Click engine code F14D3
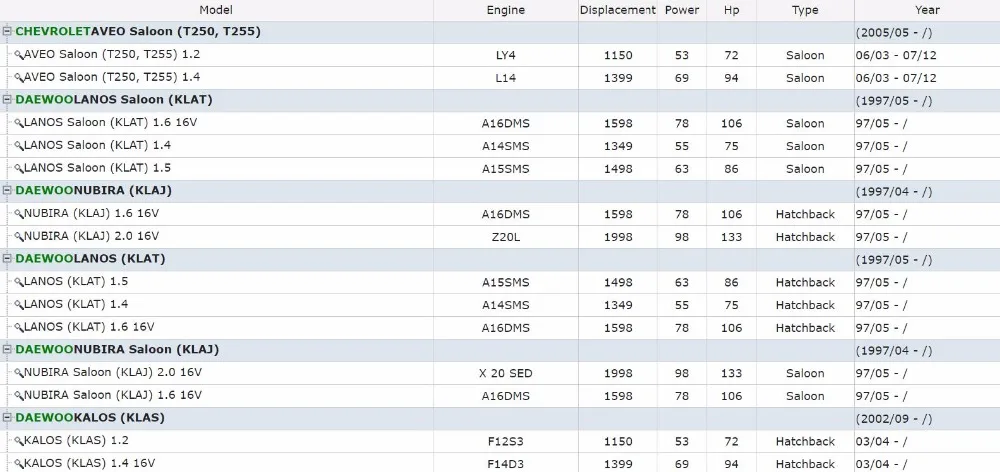 point(506,464)
